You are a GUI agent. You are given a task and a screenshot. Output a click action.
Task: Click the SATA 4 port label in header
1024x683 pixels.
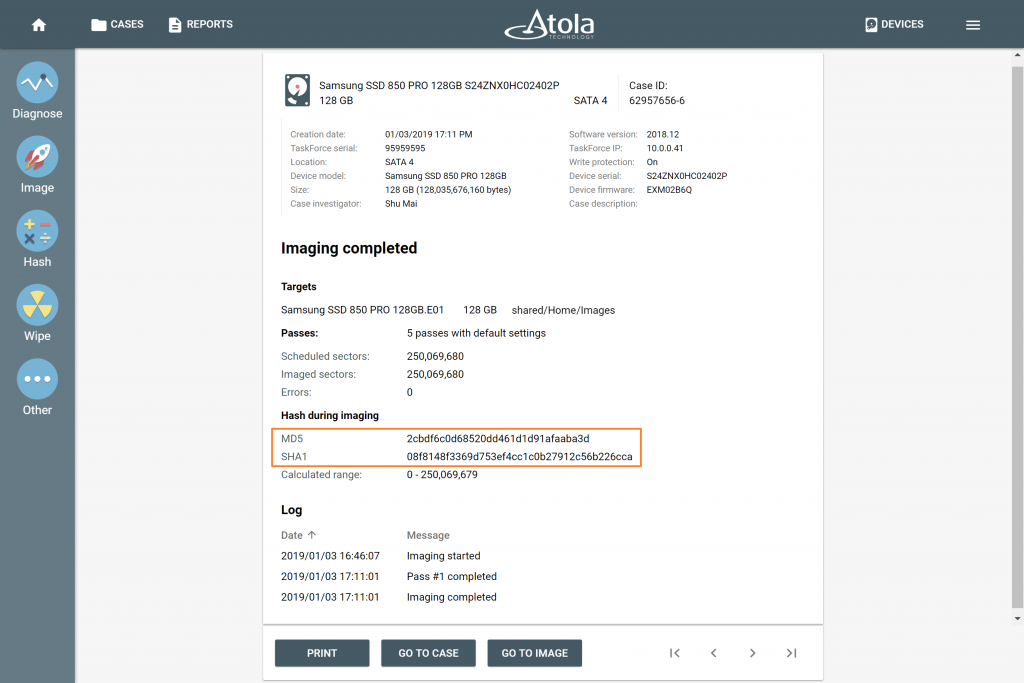[590, 101]
